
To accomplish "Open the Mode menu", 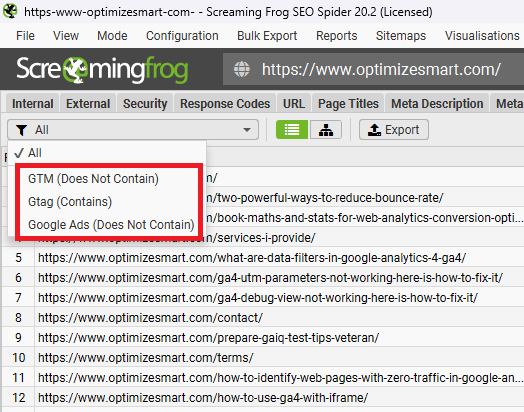I will pos(112,36).
